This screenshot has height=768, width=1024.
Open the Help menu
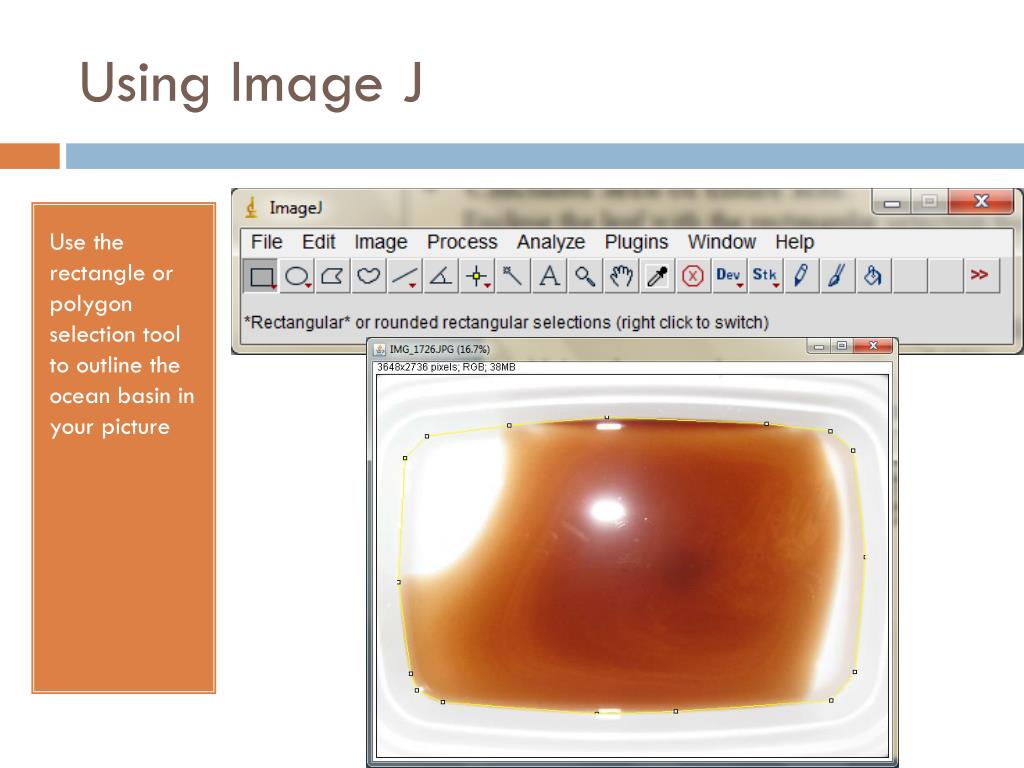tap(794, 242)
